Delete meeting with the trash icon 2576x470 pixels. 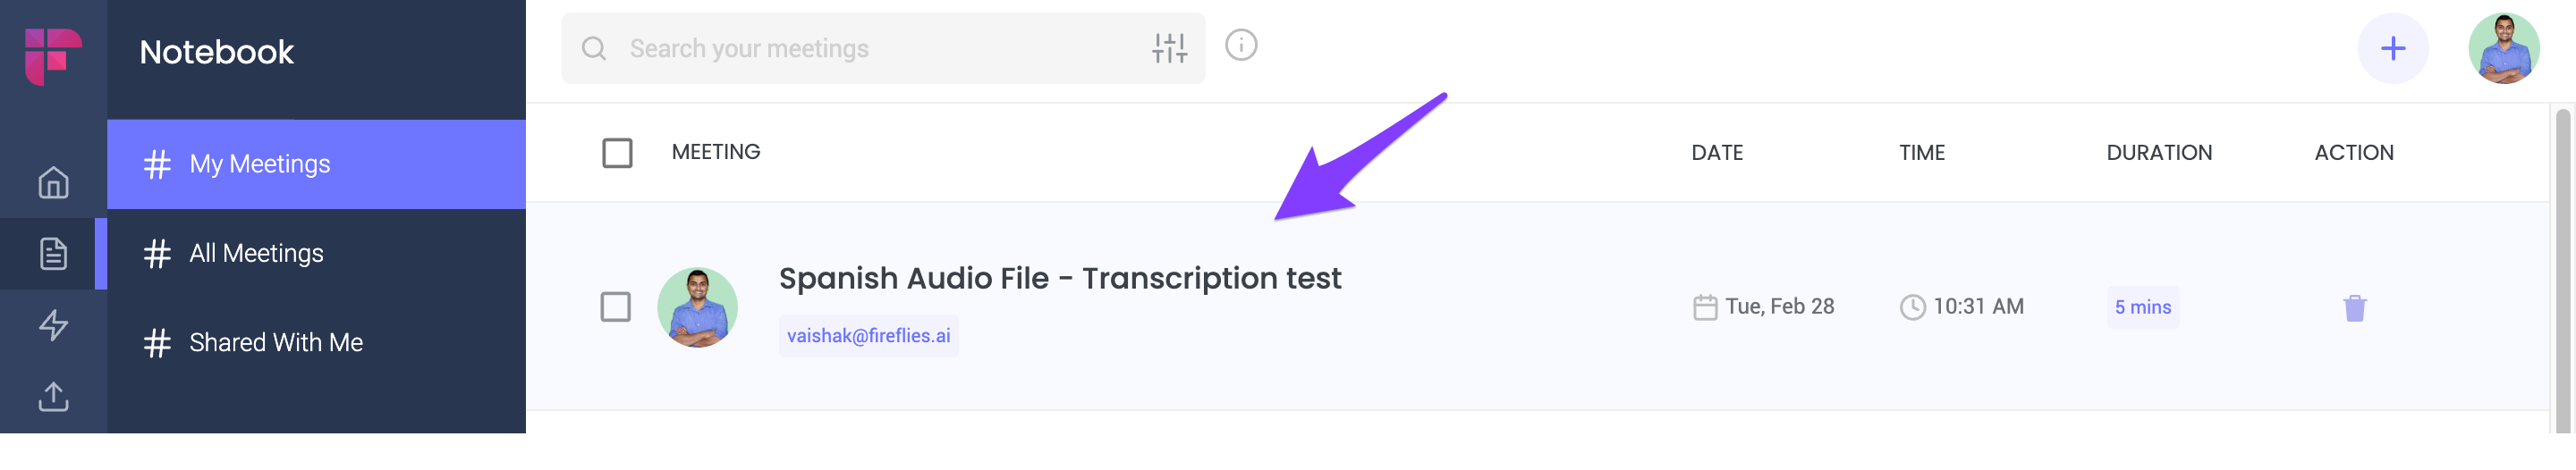click(x=2355, y=308)
